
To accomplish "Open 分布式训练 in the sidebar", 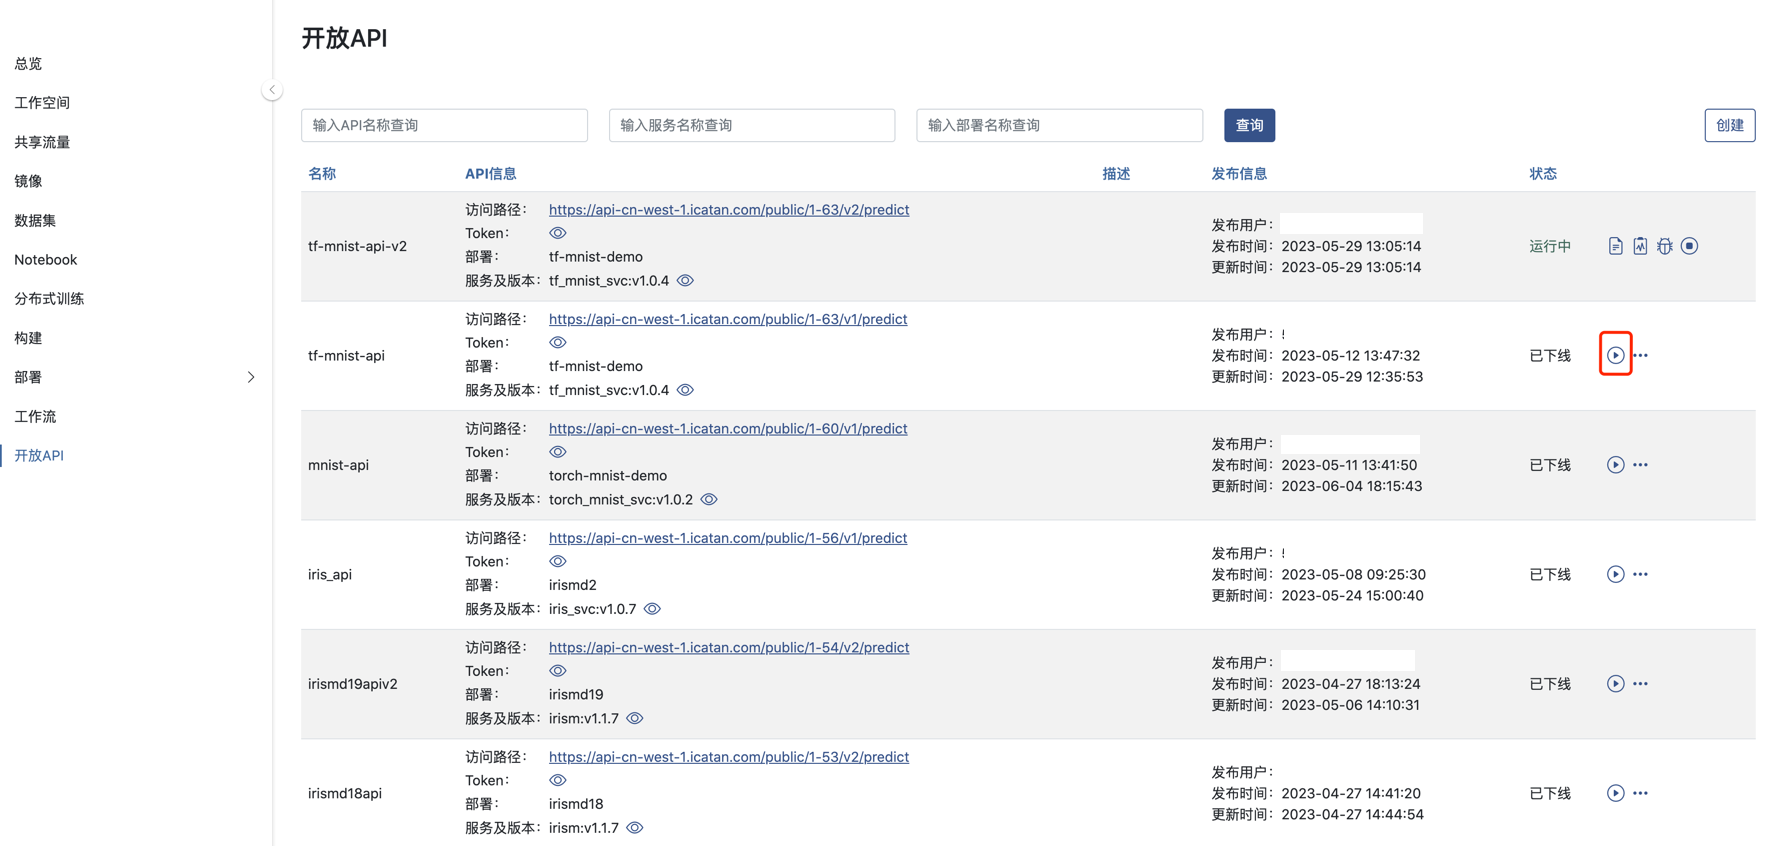I will pos(49,299).
